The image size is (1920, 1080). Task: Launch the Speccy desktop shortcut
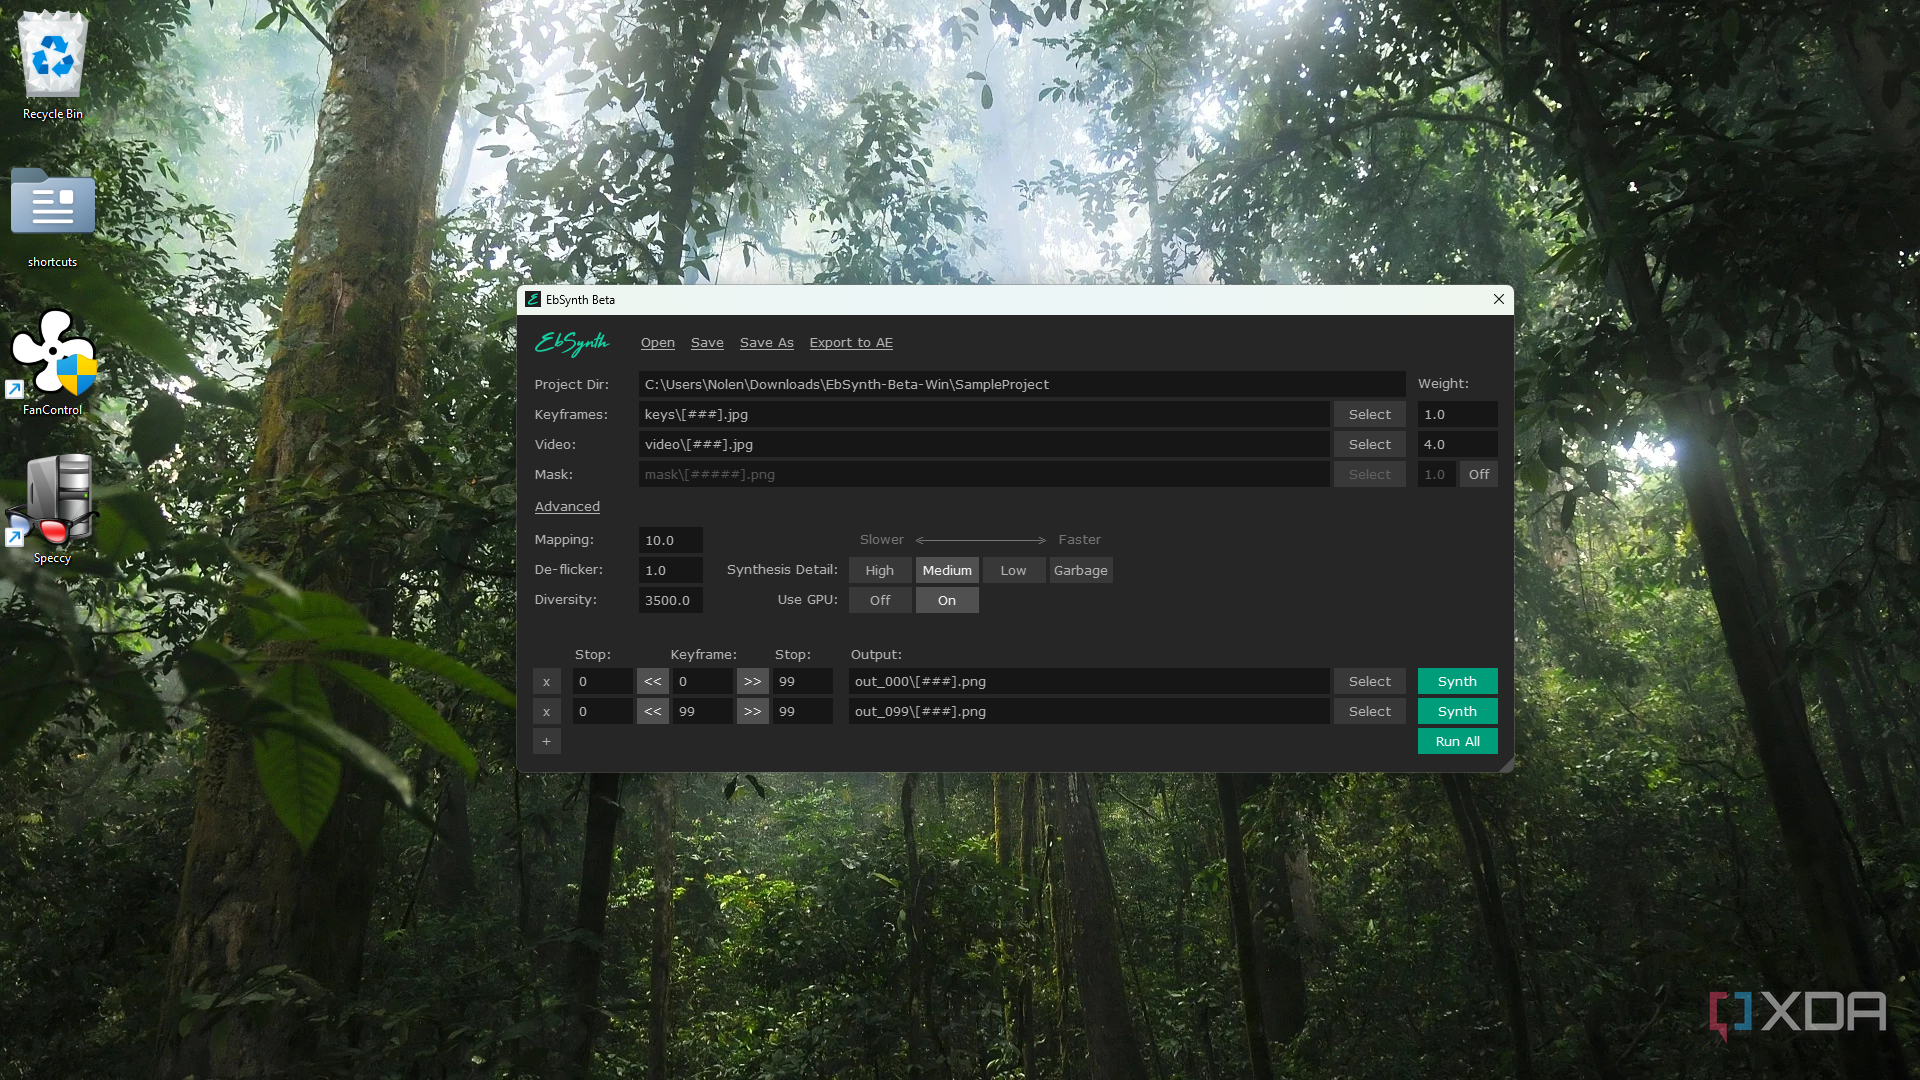(53, 509)
